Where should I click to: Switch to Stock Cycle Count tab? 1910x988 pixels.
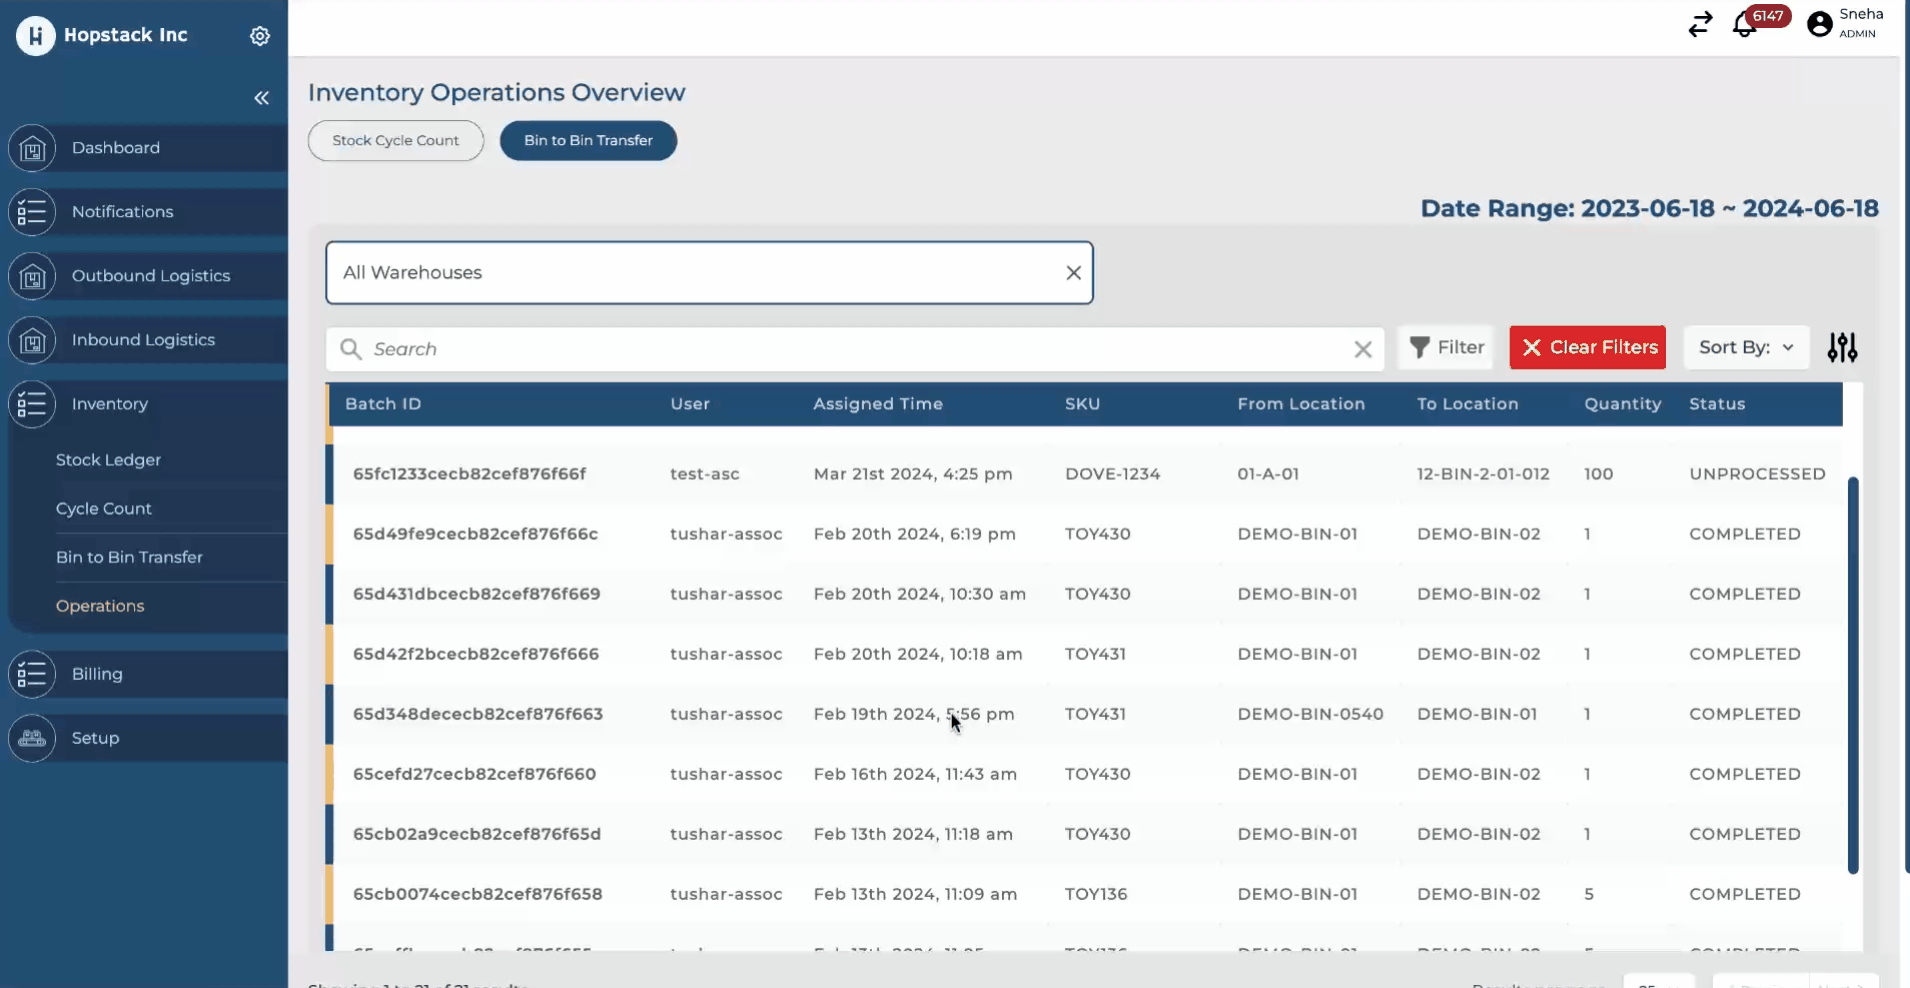pos(395,141)
